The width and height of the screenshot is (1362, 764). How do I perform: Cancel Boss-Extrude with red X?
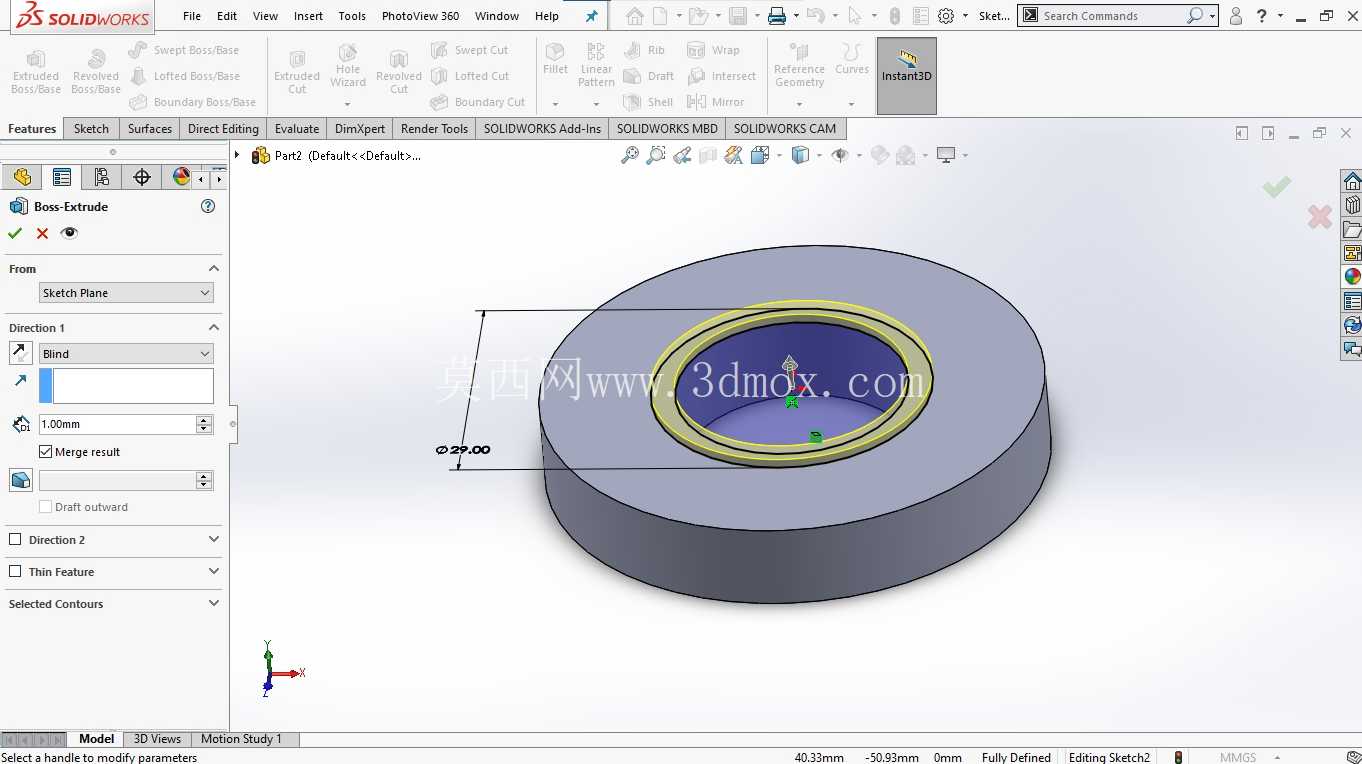pos(42,233)
